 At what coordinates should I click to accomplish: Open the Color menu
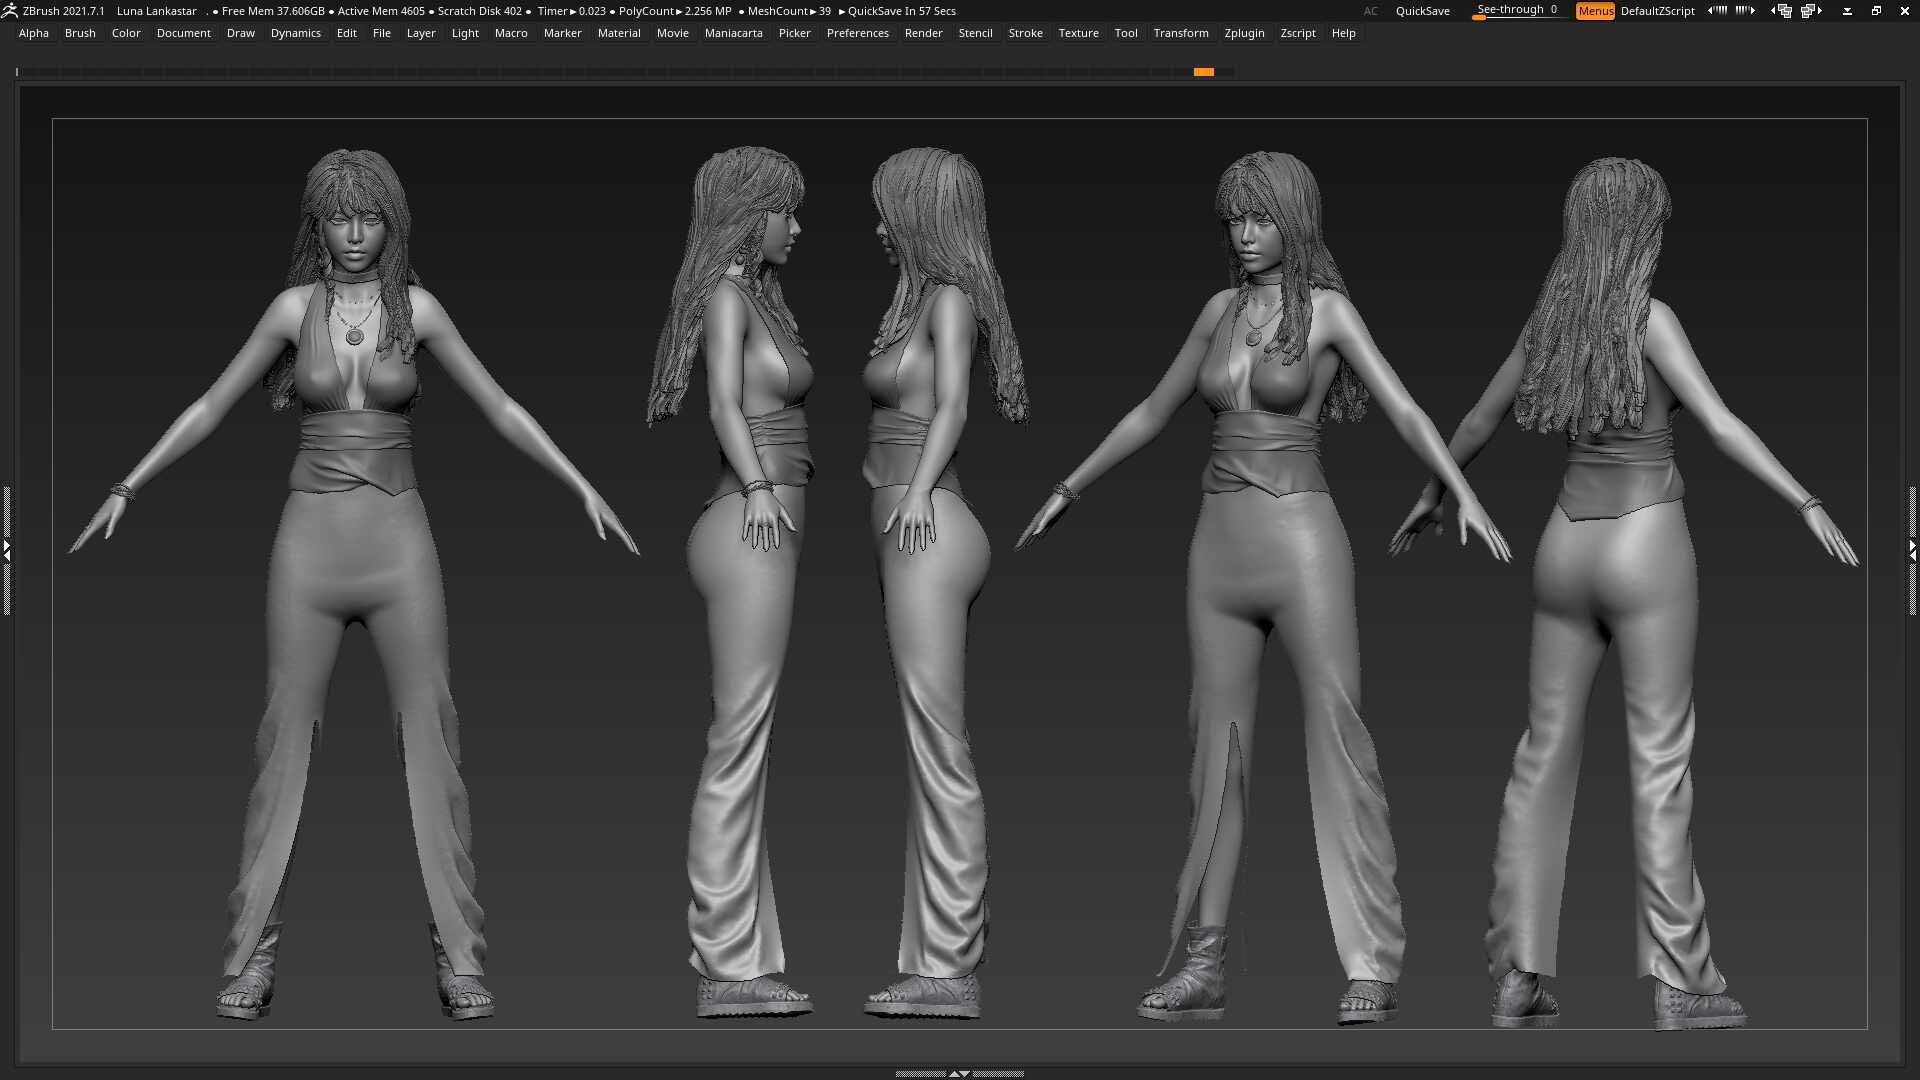(126, 33)
